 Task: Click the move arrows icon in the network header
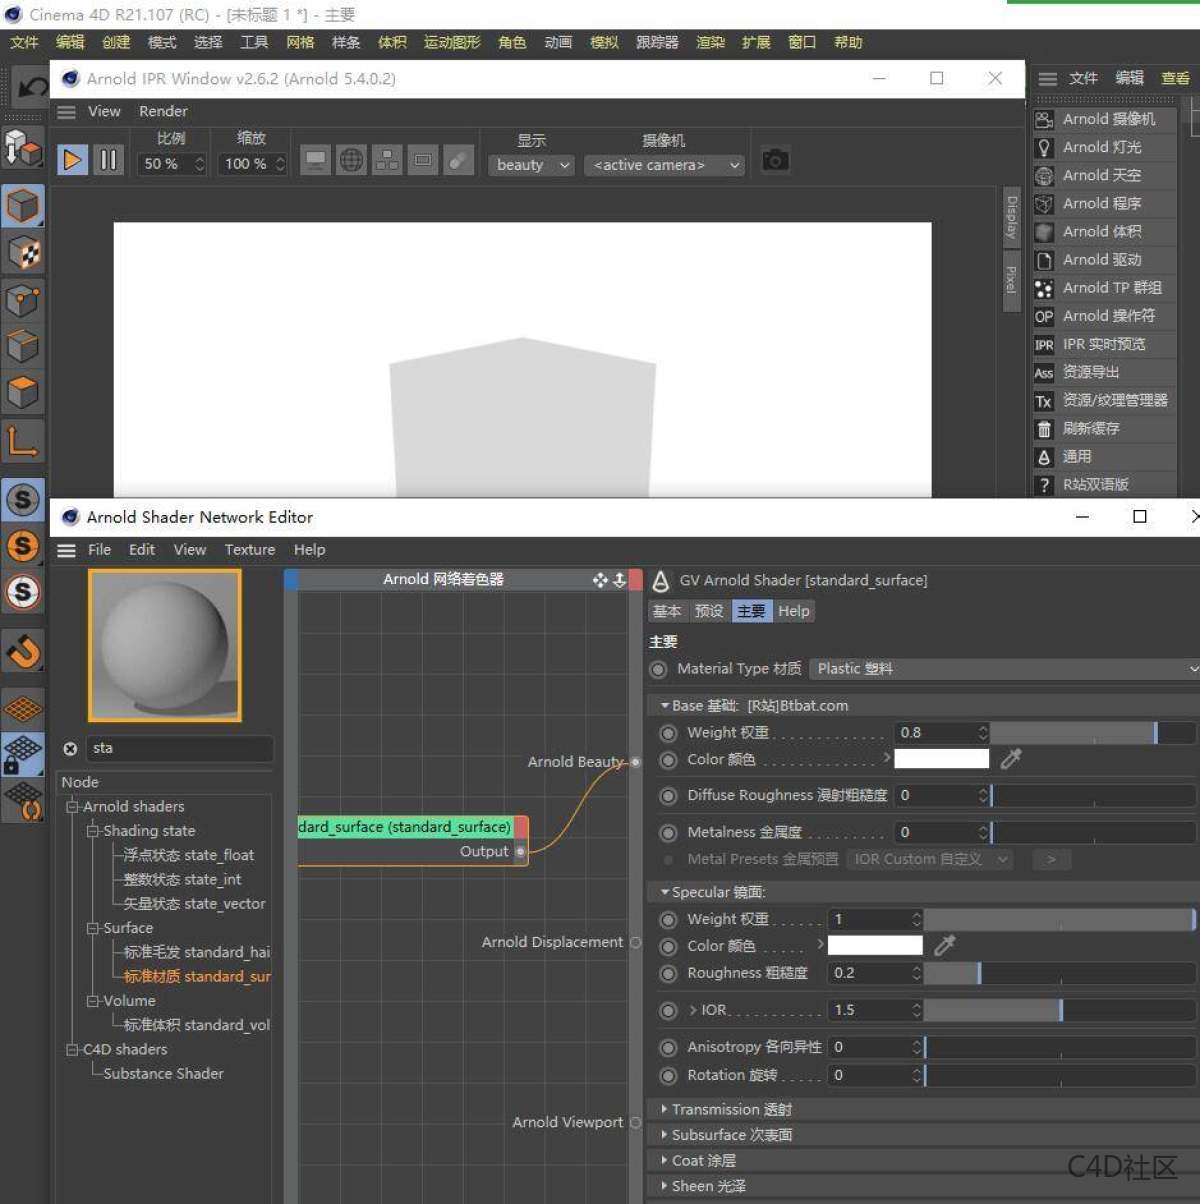(600, 580)
